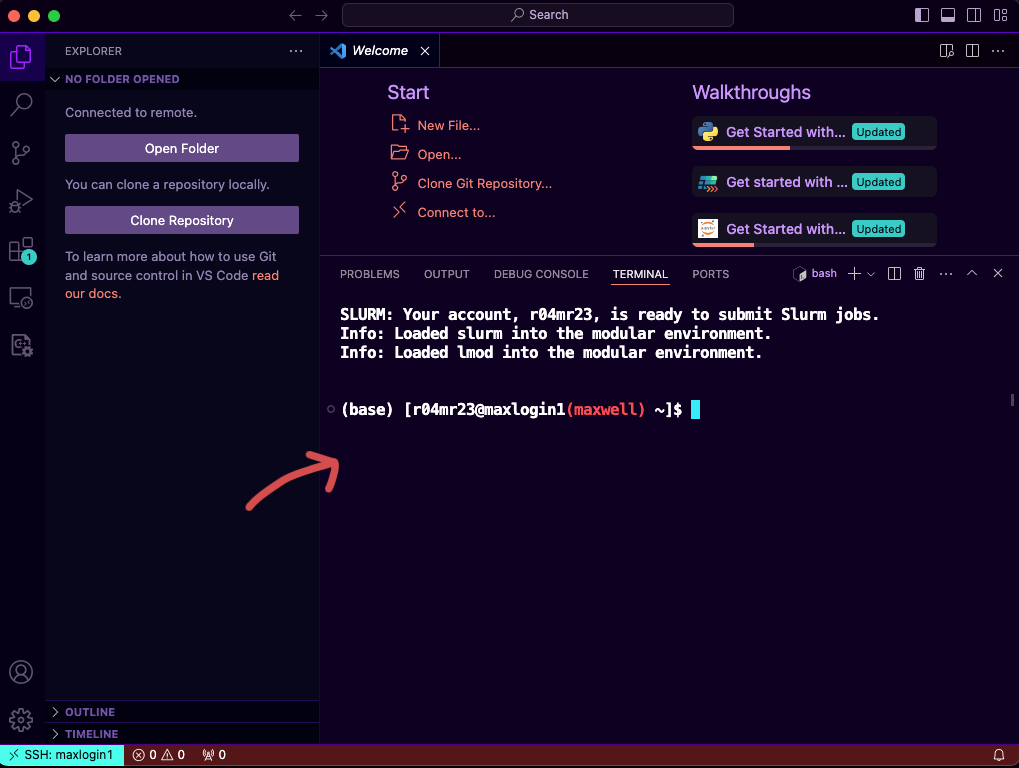
Task: Open the Clone Git Repository link
Action: 484,183
